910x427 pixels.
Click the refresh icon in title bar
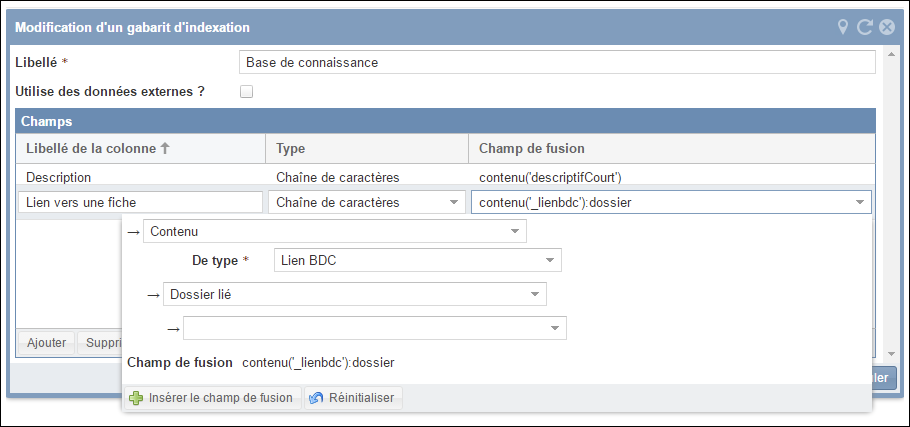865,27
